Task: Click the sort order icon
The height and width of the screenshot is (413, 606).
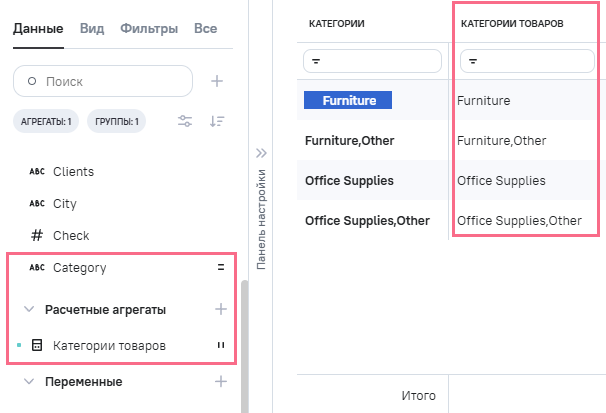Action: (x=217, y=122)
